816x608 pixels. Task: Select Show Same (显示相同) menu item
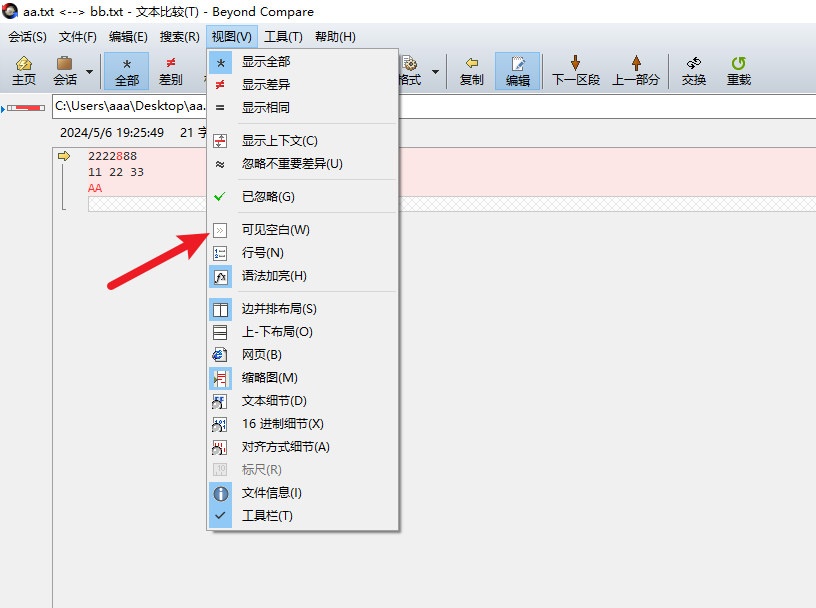pos(302,108)
